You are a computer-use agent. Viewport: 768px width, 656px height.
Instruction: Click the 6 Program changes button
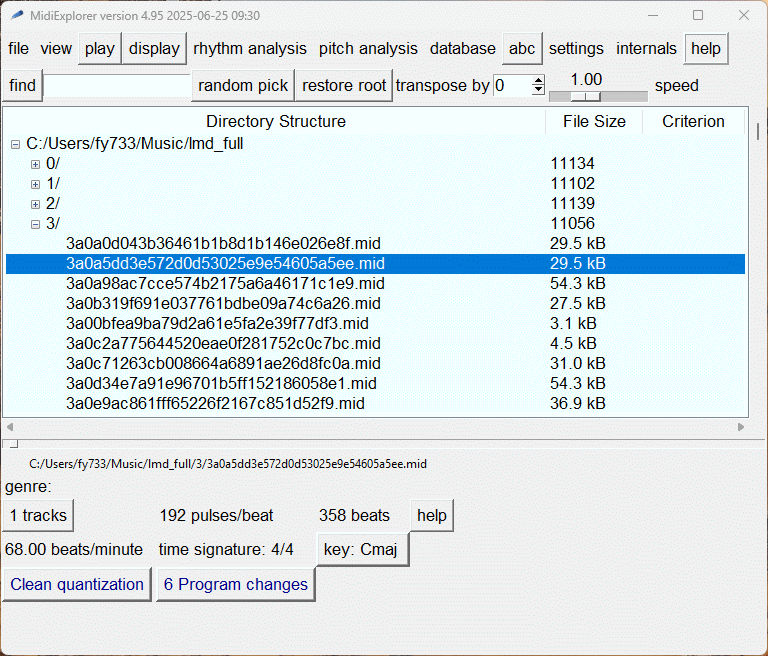click(236, 584)
